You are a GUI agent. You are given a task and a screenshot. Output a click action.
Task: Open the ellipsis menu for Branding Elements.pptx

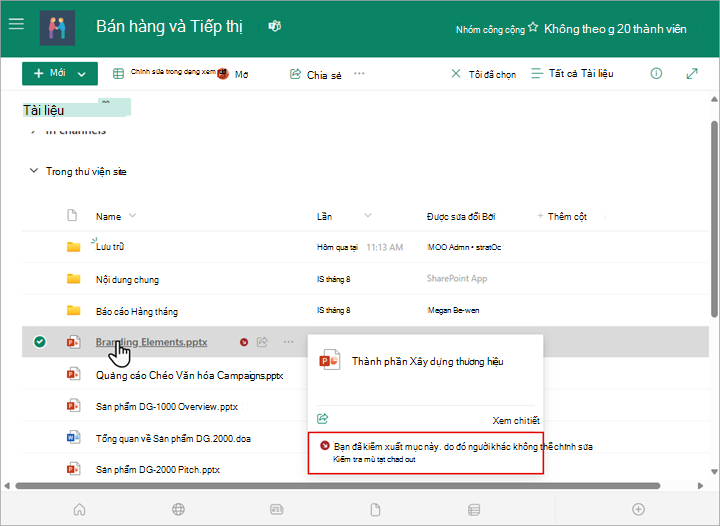[x=288, y=341]
